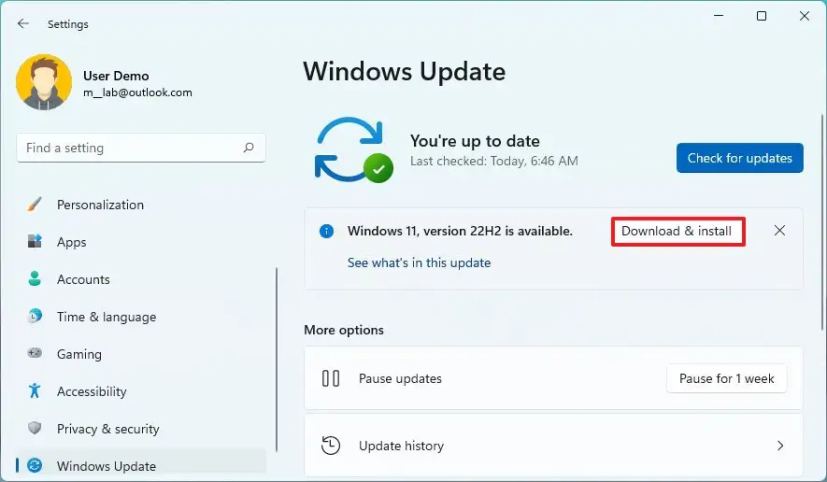Click the Pause updates label
Image resolution: width=827 pixels, height=482 pixels.
(x=400, y=379)
